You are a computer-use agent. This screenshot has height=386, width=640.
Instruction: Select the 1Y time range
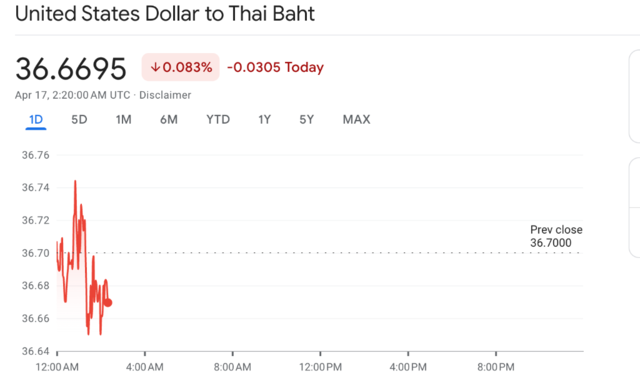click(264, 120)
